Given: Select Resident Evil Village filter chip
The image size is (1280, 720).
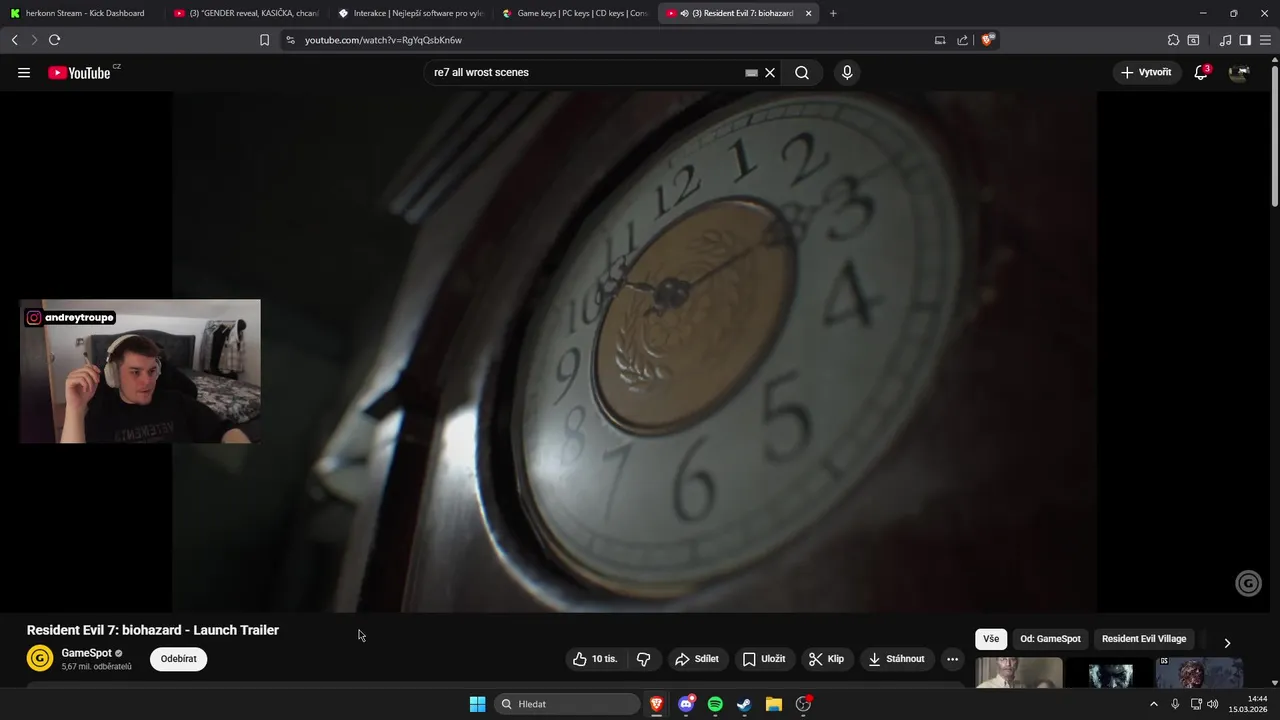Looking at the screenshot, I should click(x=1144, y=639).
